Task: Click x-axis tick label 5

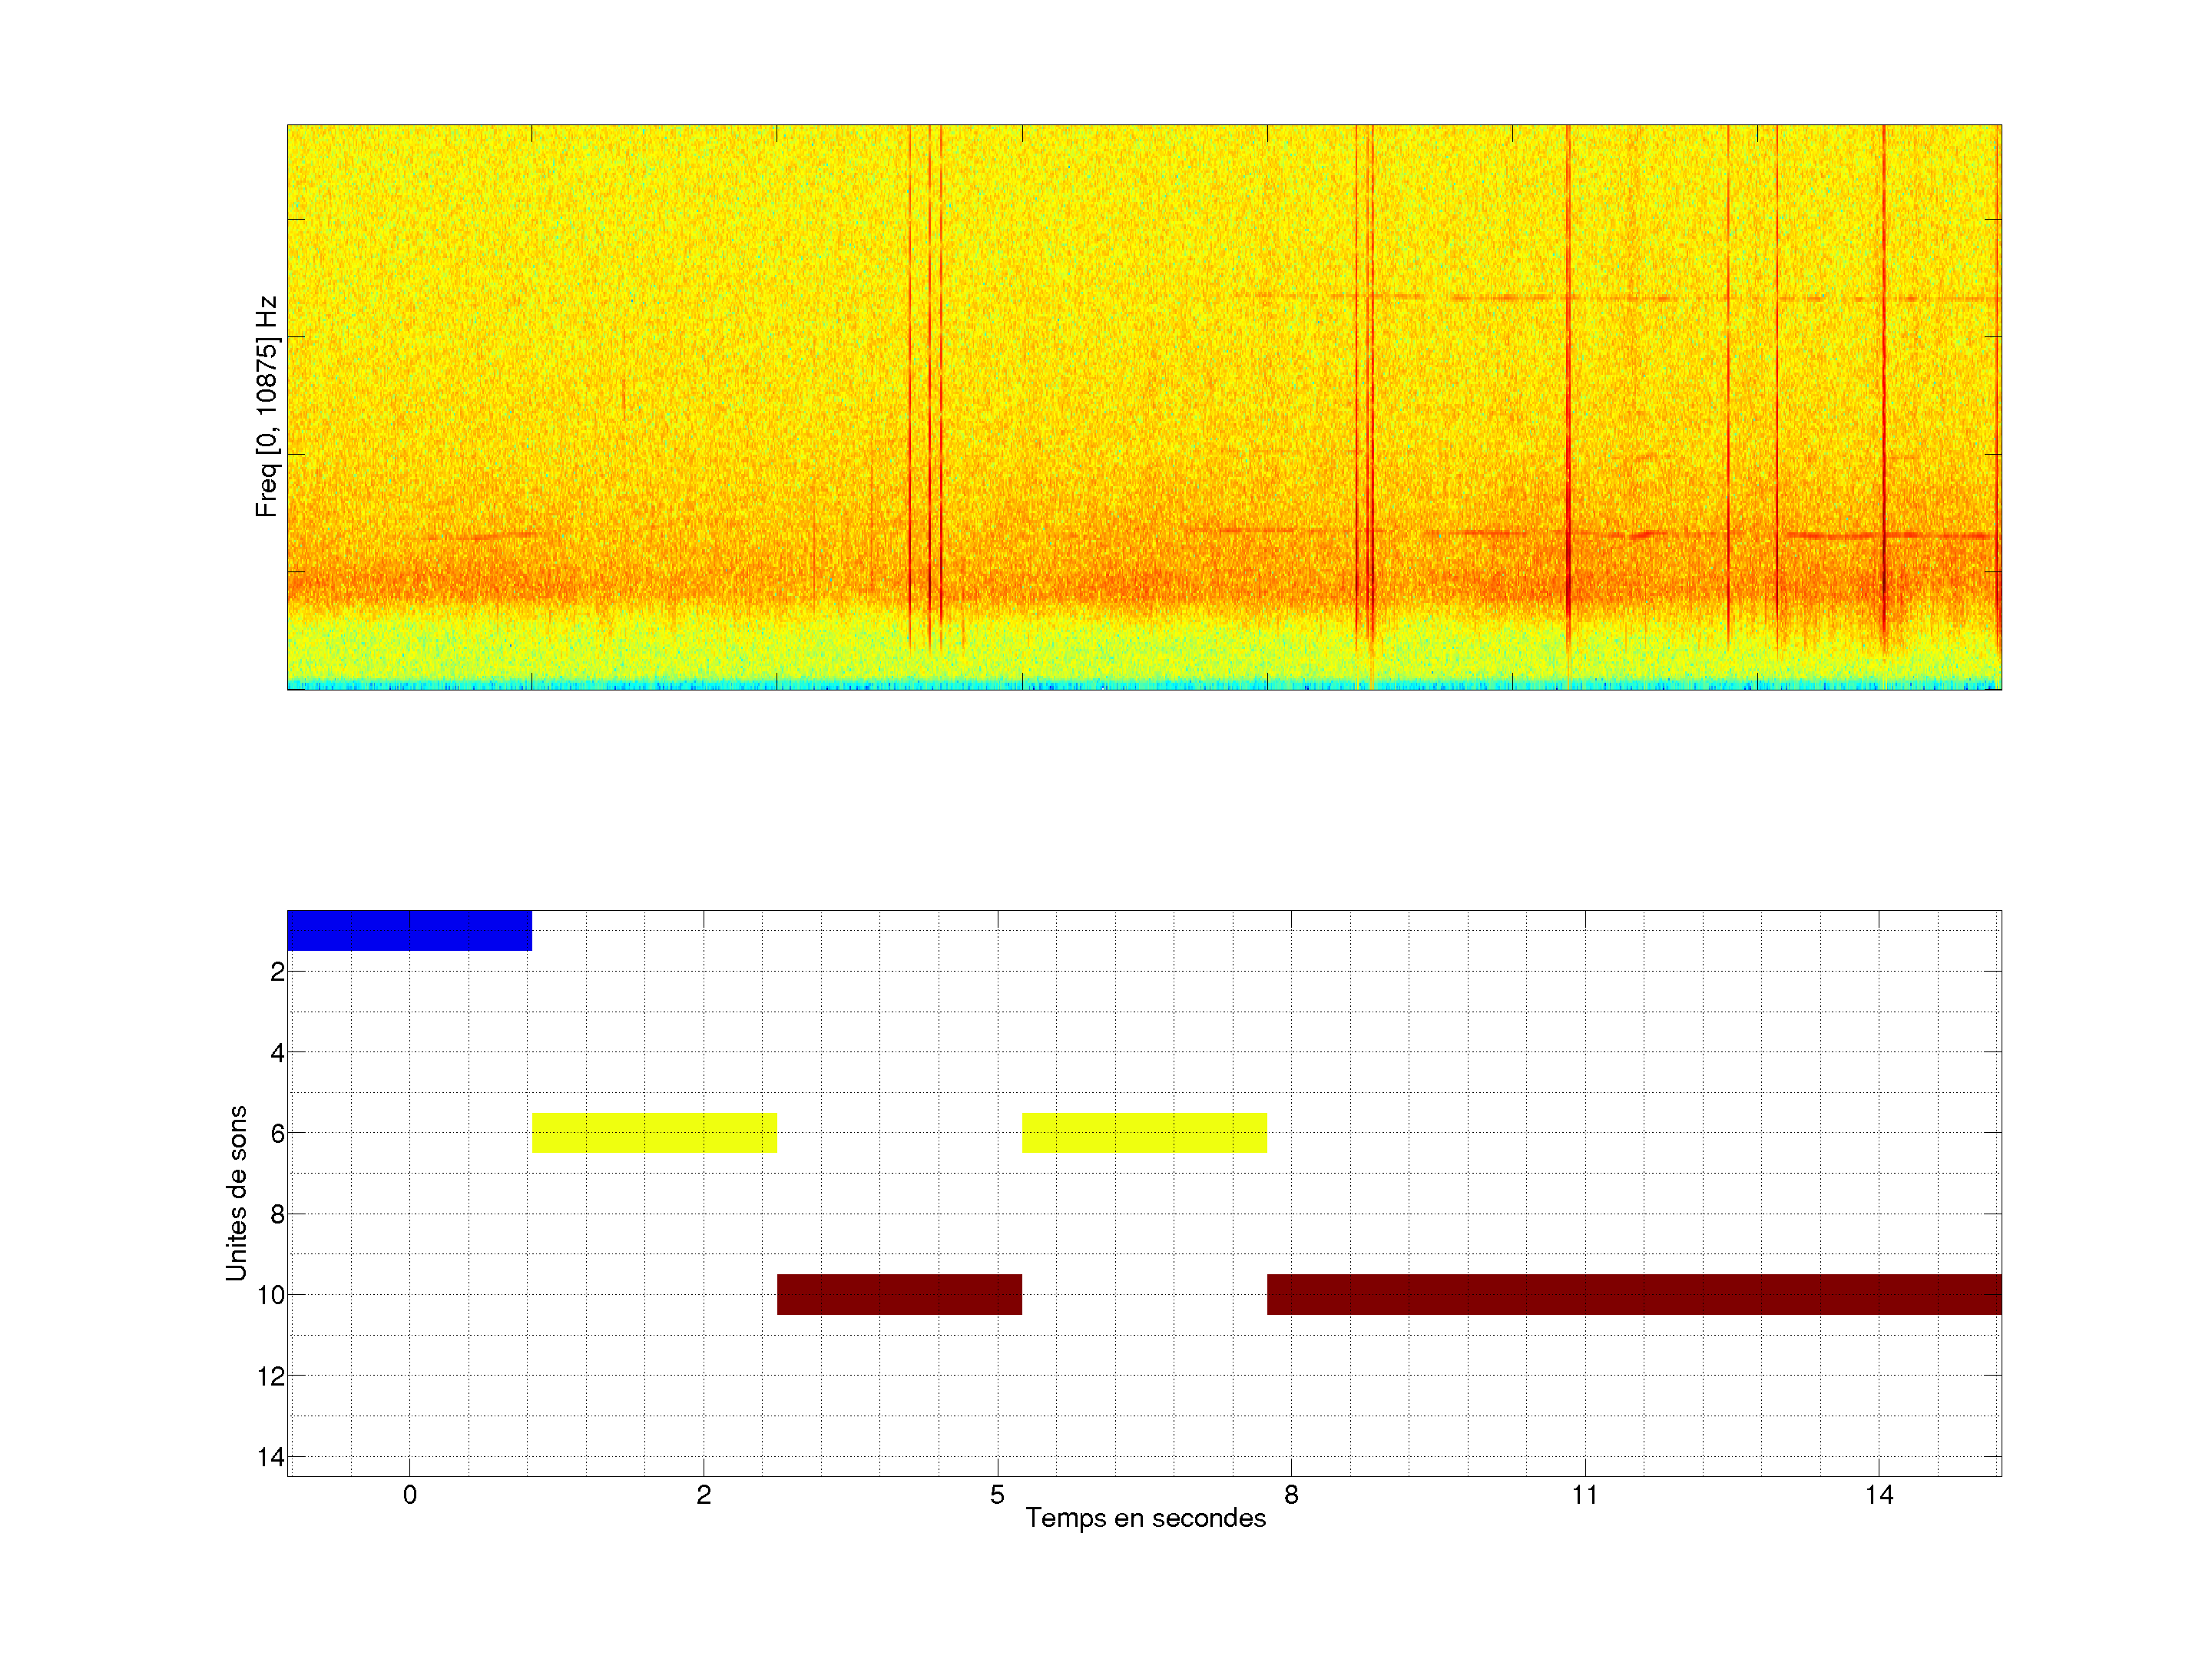Action: pos(997,1495)
